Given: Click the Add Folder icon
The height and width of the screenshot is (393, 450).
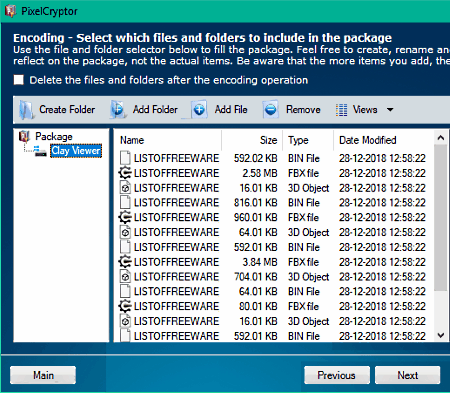Looking at the screenshot, I should click(x=117, y=109).
